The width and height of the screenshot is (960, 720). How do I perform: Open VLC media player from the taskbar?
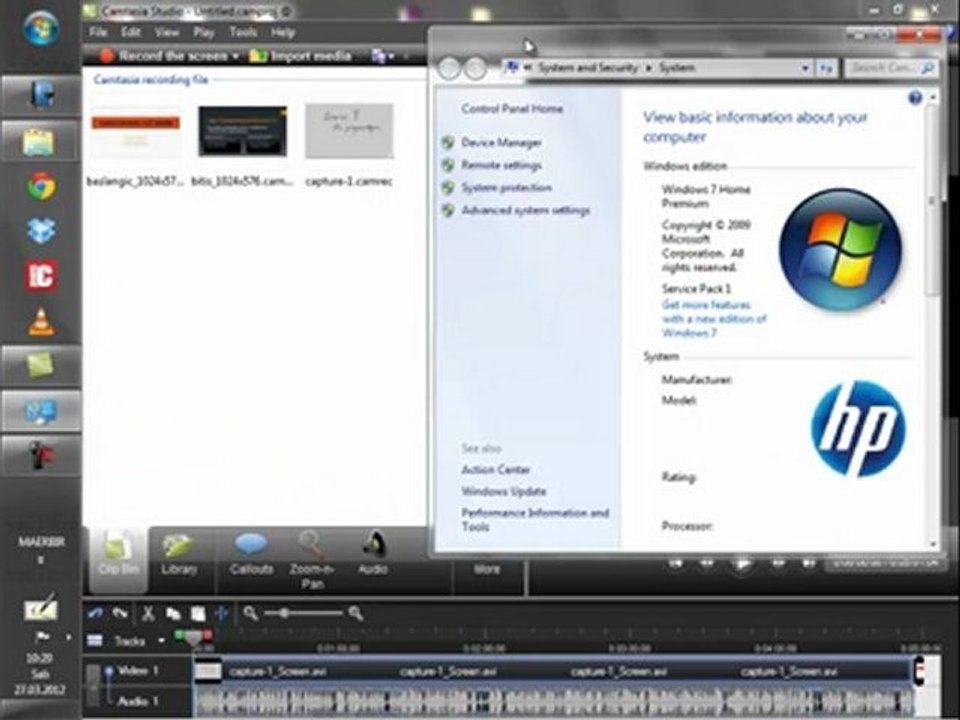click(40, 321)
